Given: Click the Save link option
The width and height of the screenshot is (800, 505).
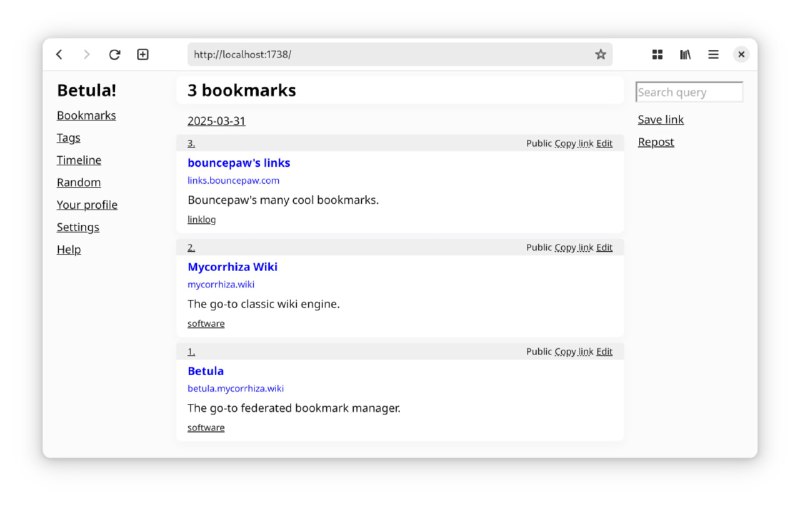Looking at the screenshot, I should click(661, 120).
